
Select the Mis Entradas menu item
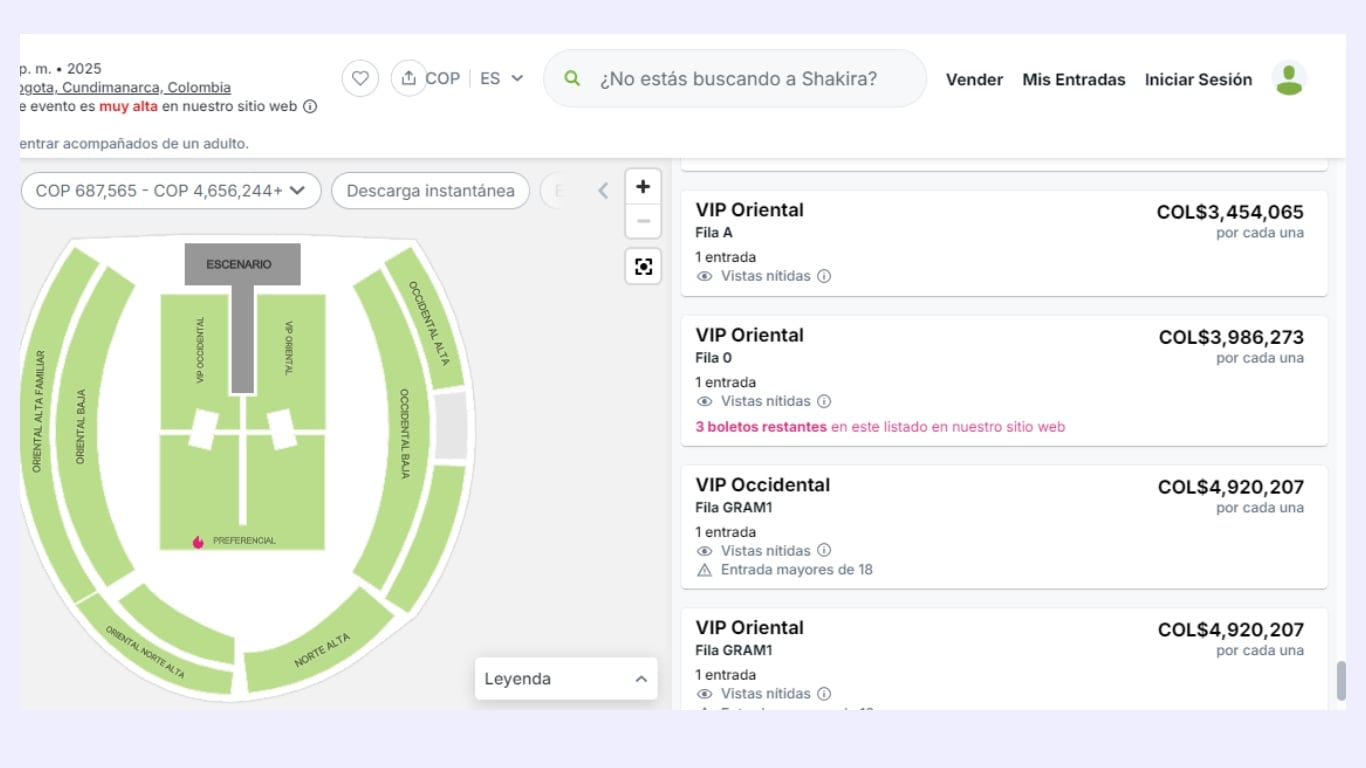1073,79
